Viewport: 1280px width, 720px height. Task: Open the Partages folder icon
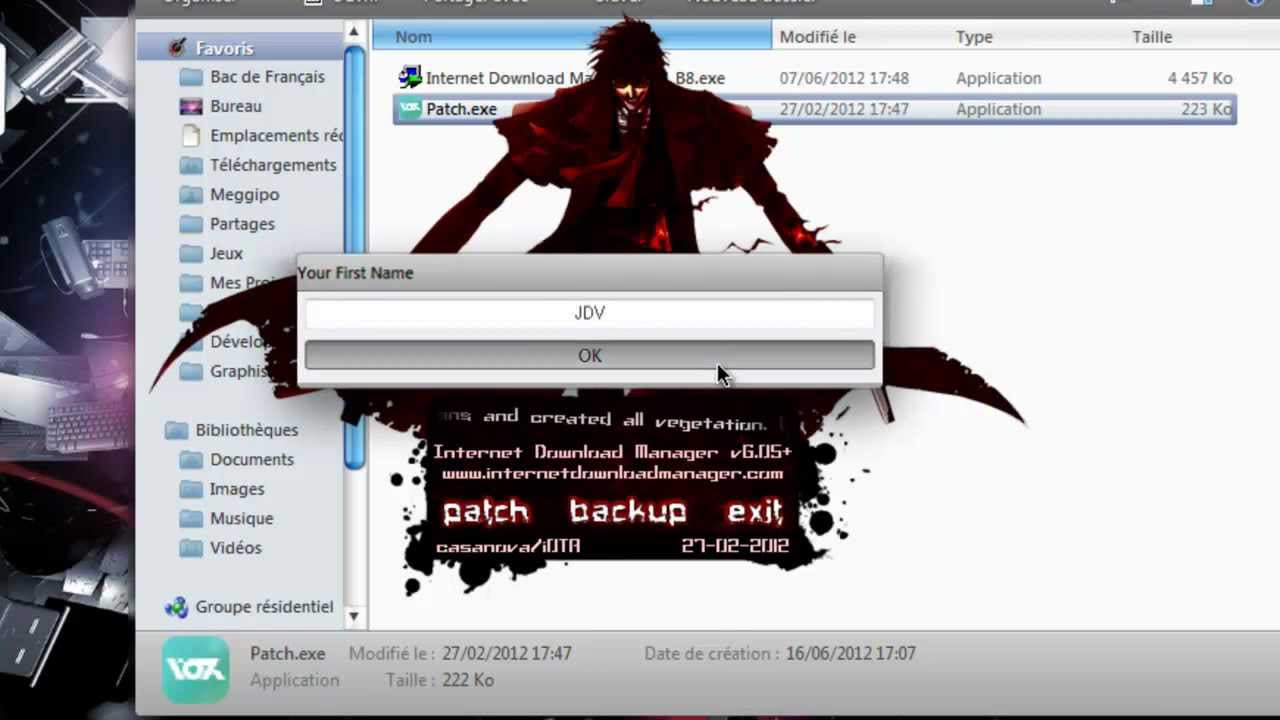[x=191, y=224]
